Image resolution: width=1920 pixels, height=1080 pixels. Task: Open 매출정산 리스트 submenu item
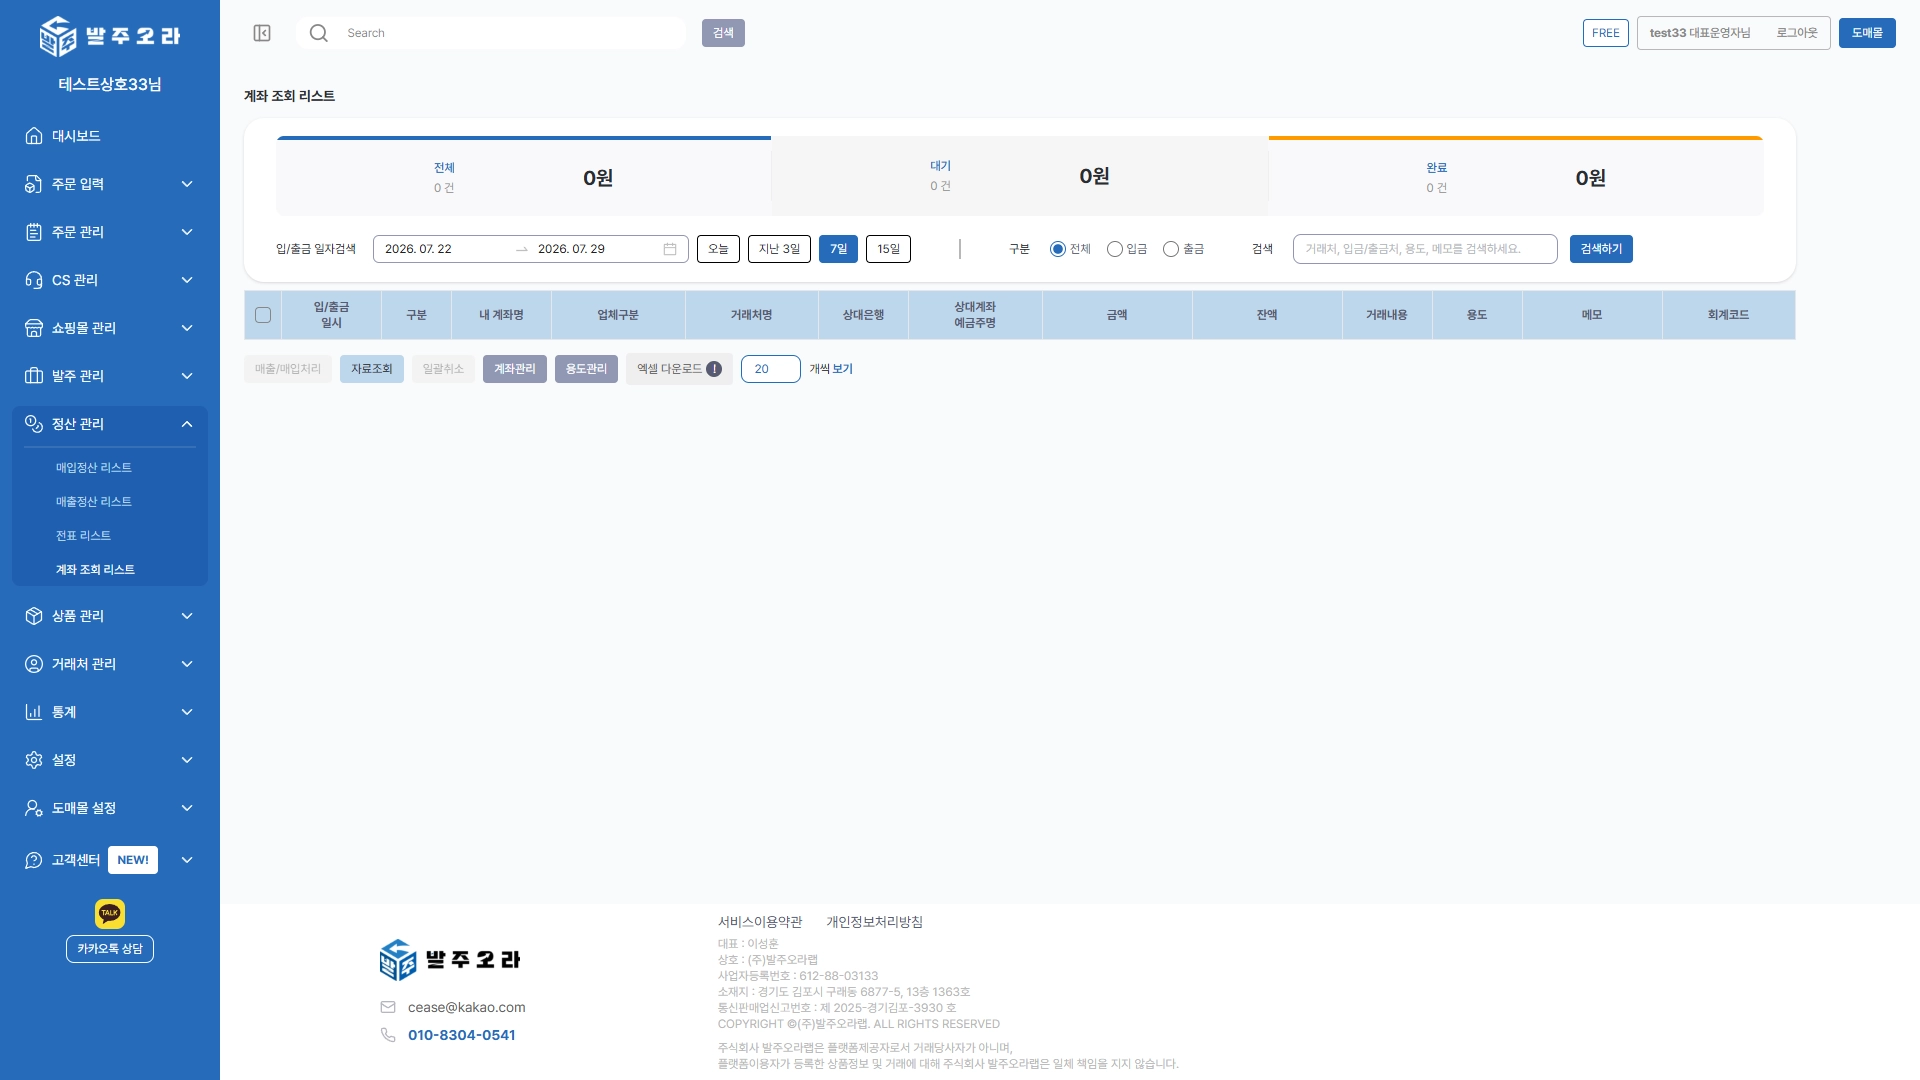[94, 502]
